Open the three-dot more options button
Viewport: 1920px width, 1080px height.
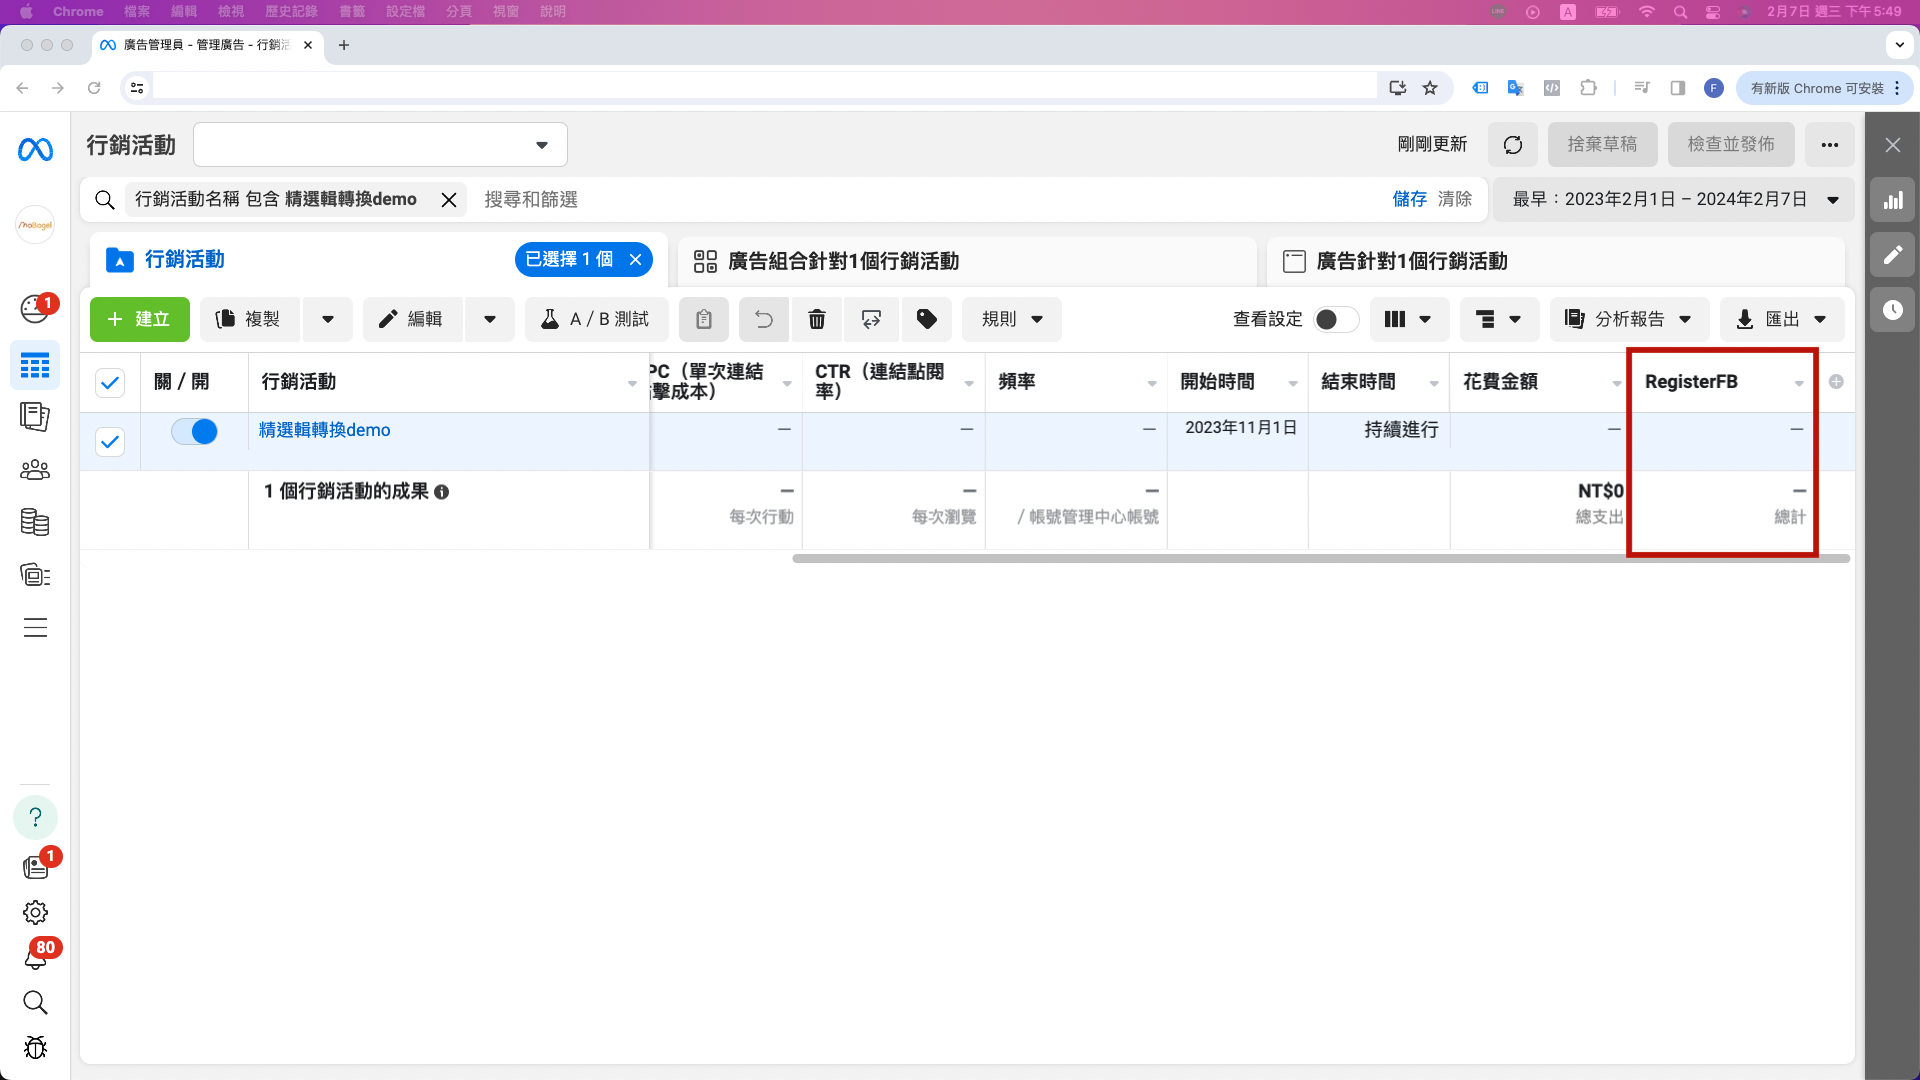point(1830,145)
